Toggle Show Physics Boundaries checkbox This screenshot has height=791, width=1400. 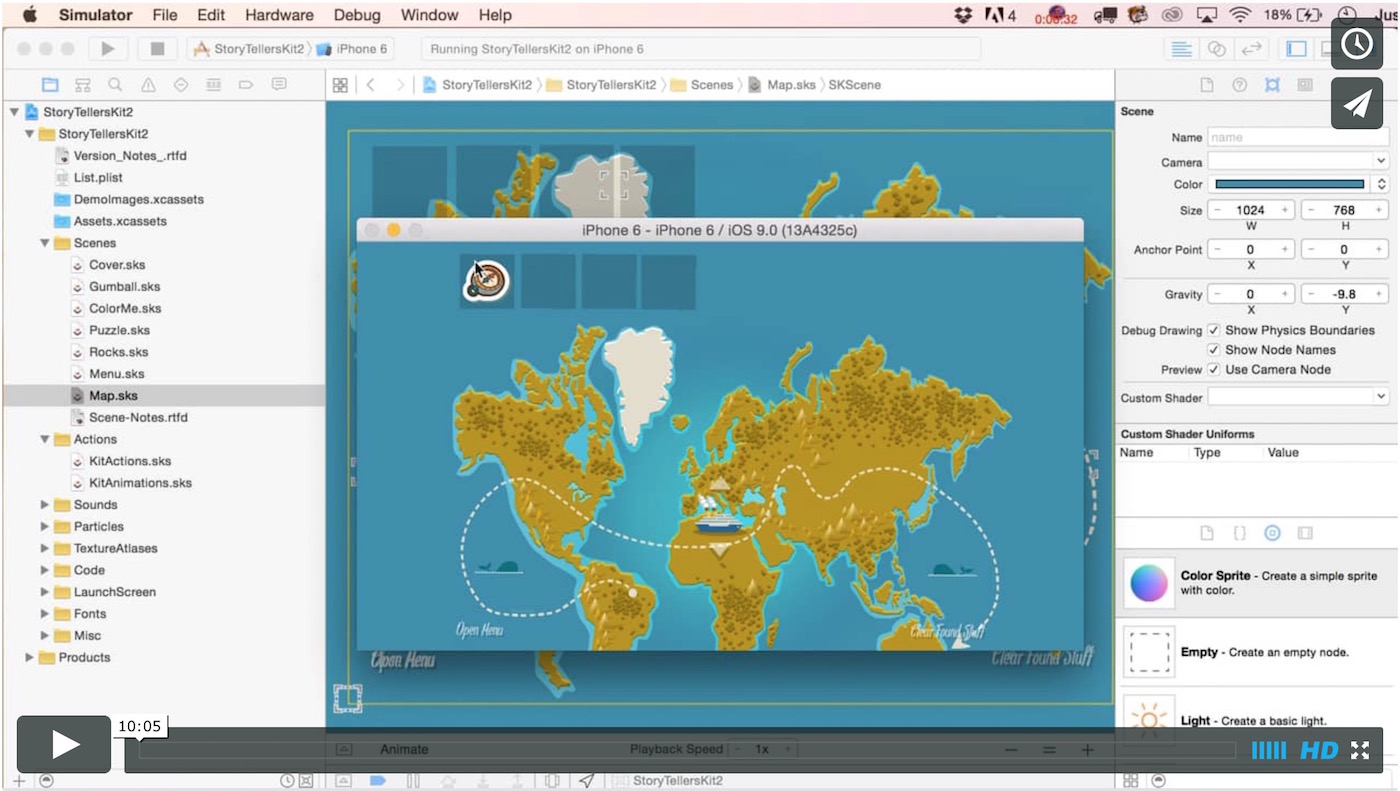tap(1213, 330)
